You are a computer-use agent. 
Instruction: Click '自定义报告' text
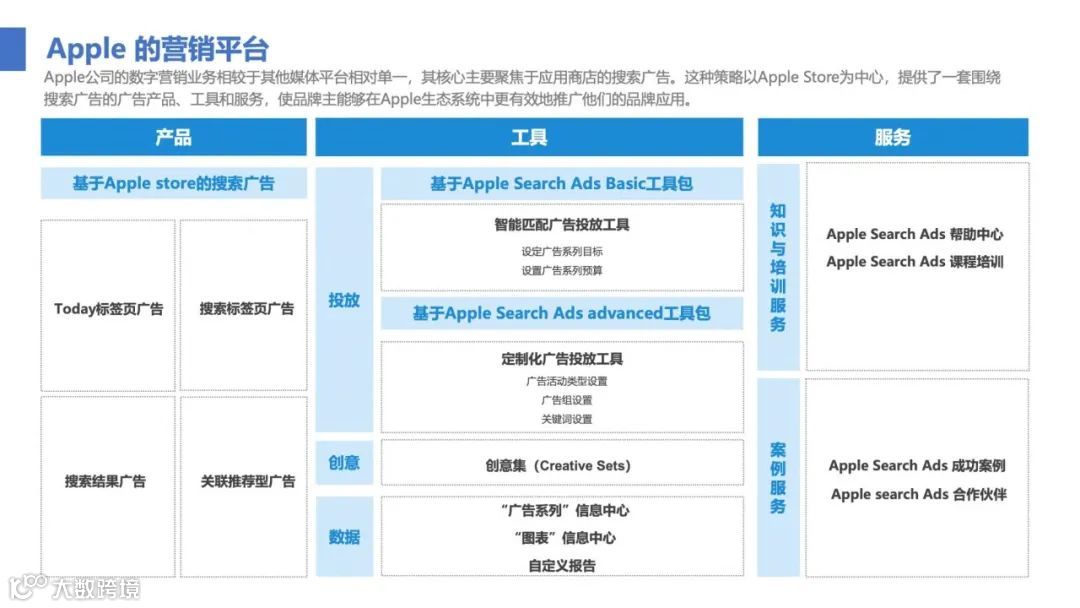pos(561,565)
